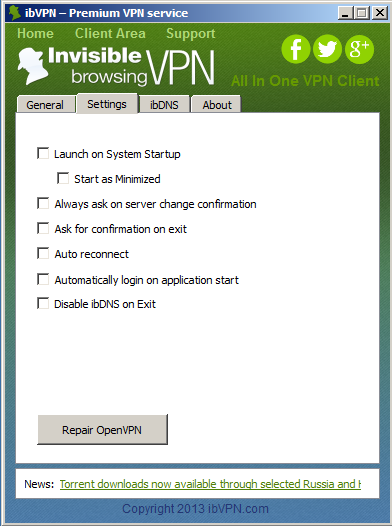392x526 pixels.
Task: Open the Facebook icon link
Action: tap(295, 49)
